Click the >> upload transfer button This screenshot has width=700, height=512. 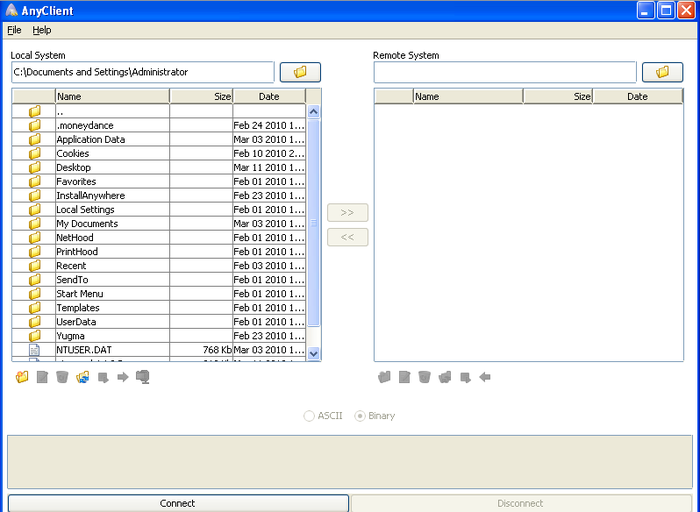point(347,212)
